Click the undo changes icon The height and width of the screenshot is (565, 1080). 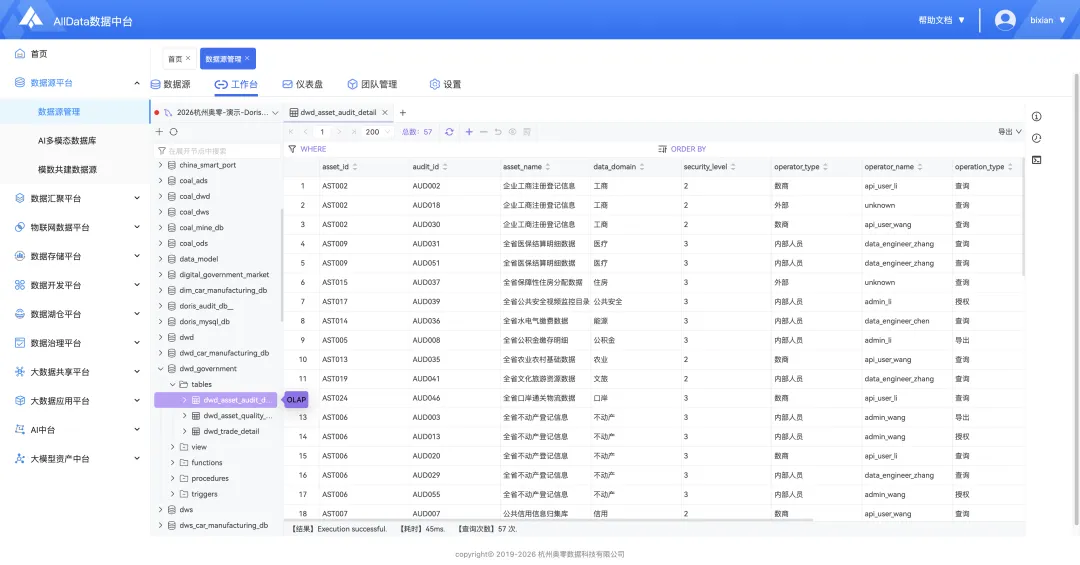point(497,132)
